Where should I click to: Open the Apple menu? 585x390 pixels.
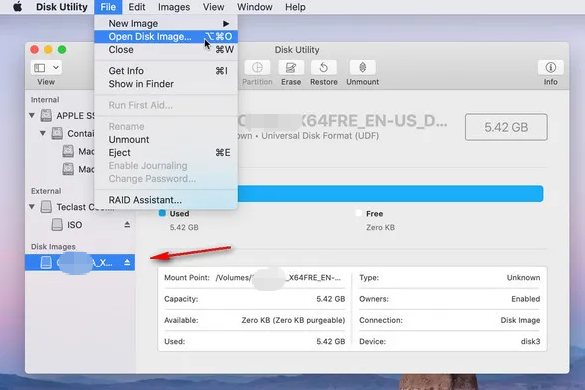17,7
